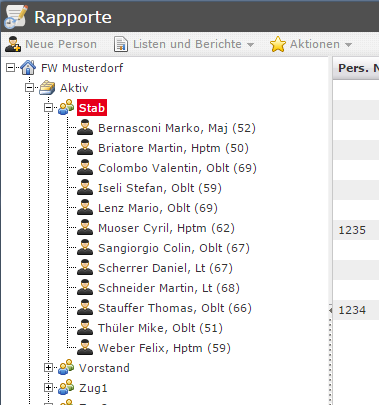The width and height of the screenshot is (379, 405).
Task: Select Schneider Martin, Lt (68)
Action: (x=169, y=288)
